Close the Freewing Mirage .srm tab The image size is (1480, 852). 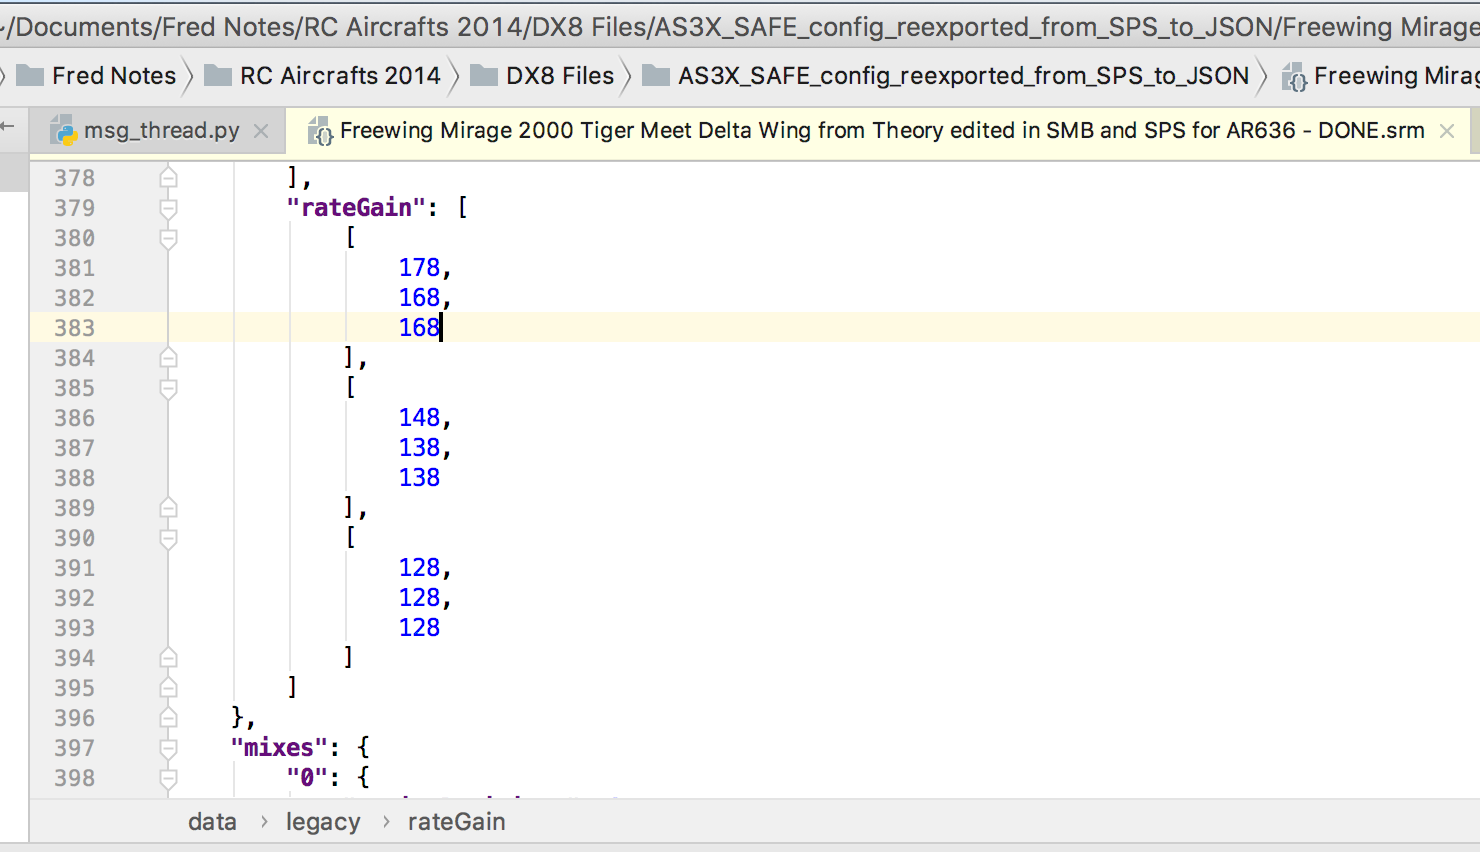pyautogui.click(x=1446, y=131)
